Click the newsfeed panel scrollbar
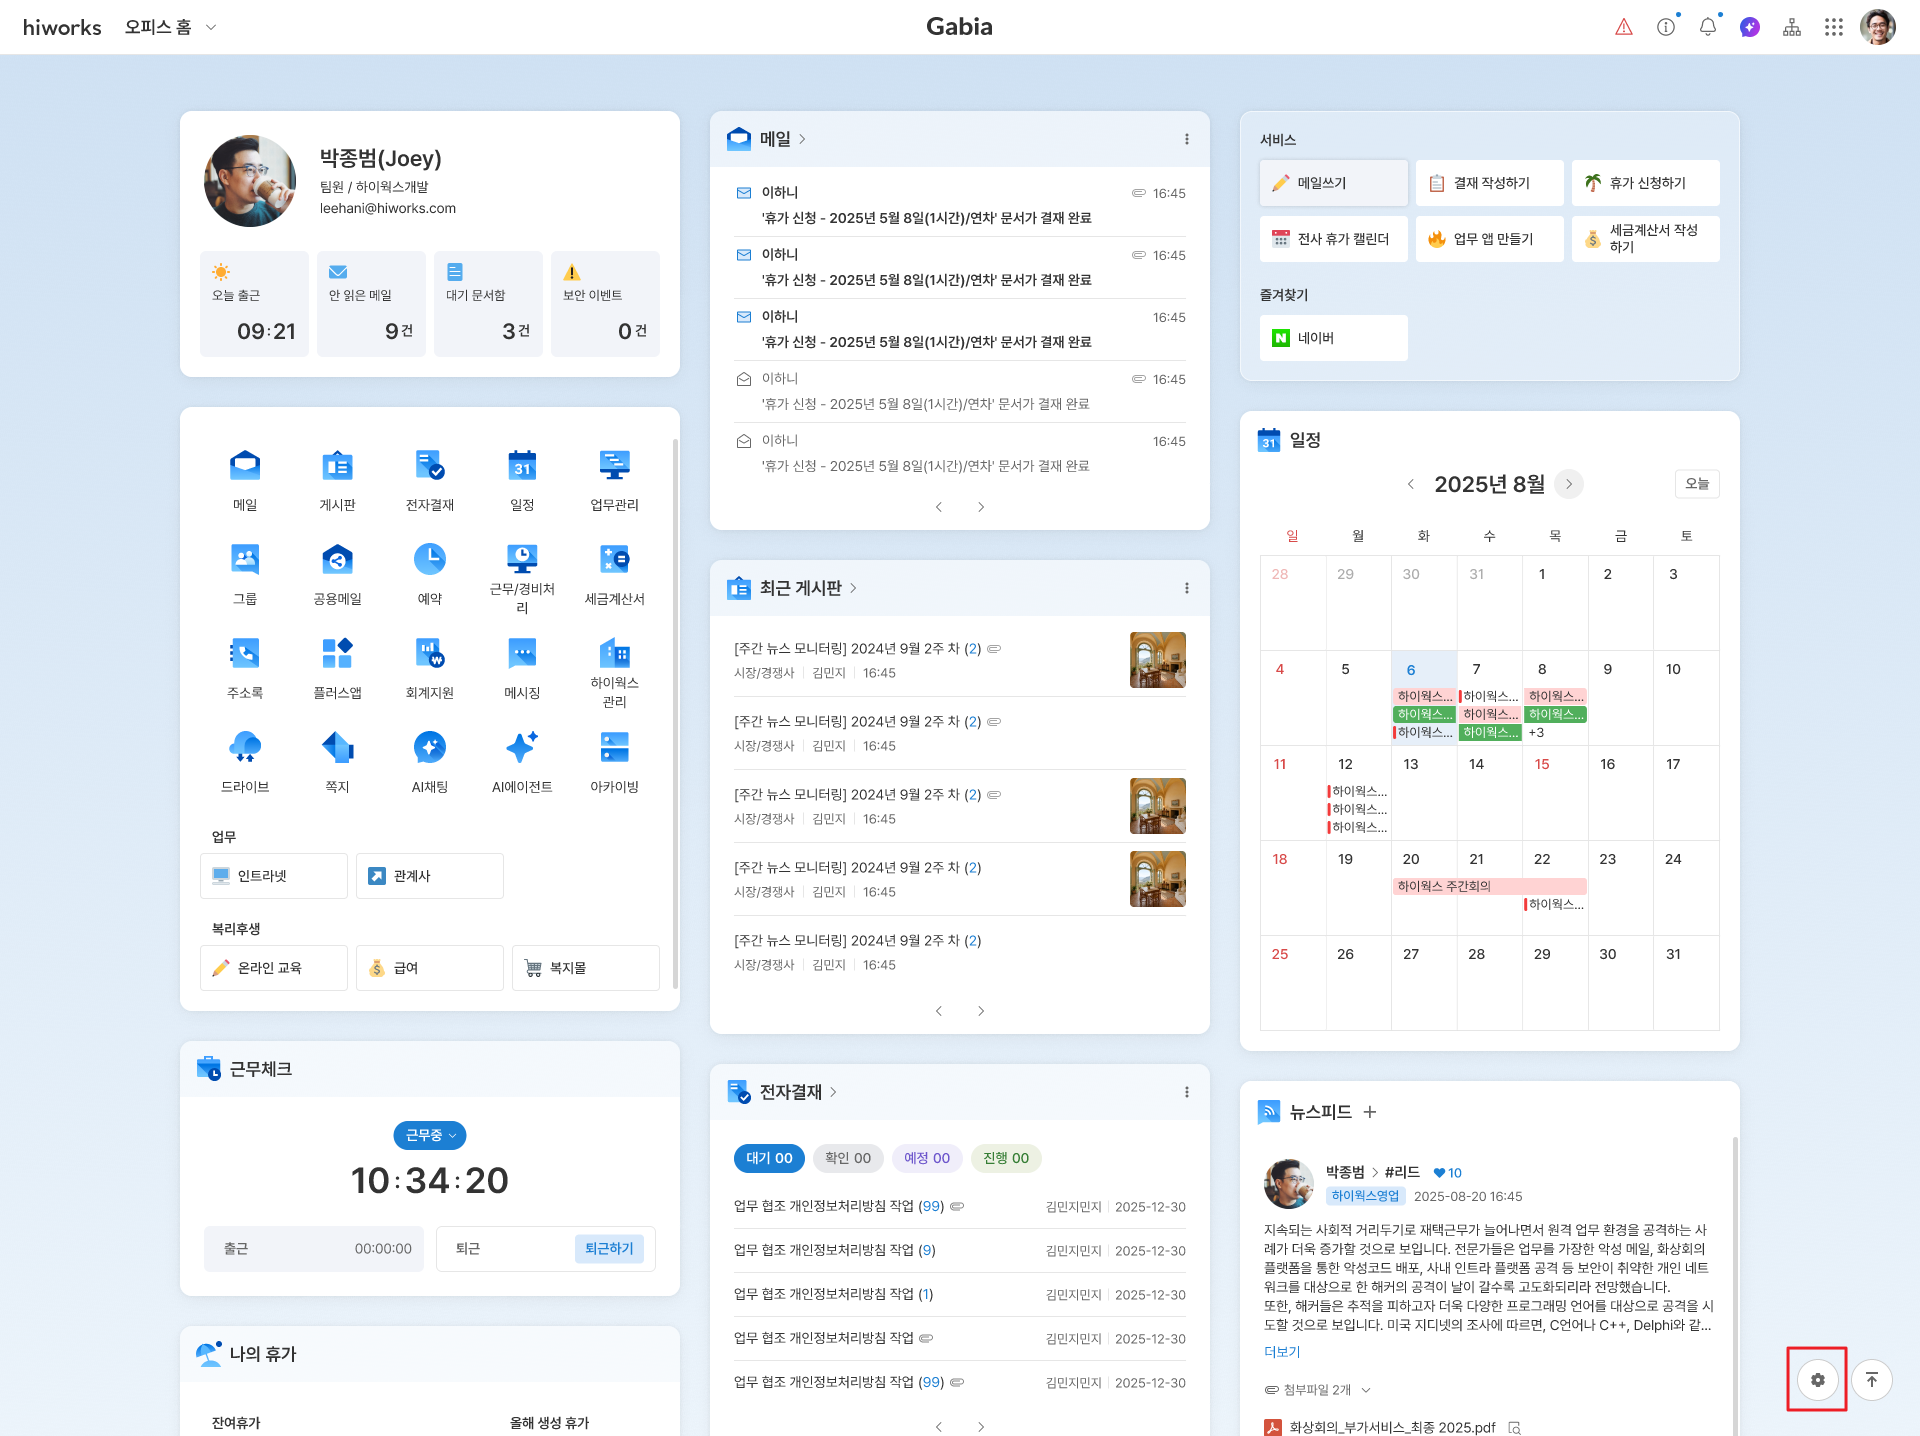Viewport: 1920px width, 1436px height. [x=1734, y=1280]
